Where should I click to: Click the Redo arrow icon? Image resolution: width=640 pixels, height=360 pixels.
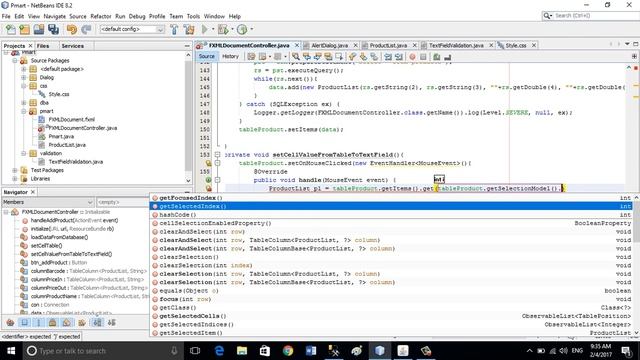[86, 29]
